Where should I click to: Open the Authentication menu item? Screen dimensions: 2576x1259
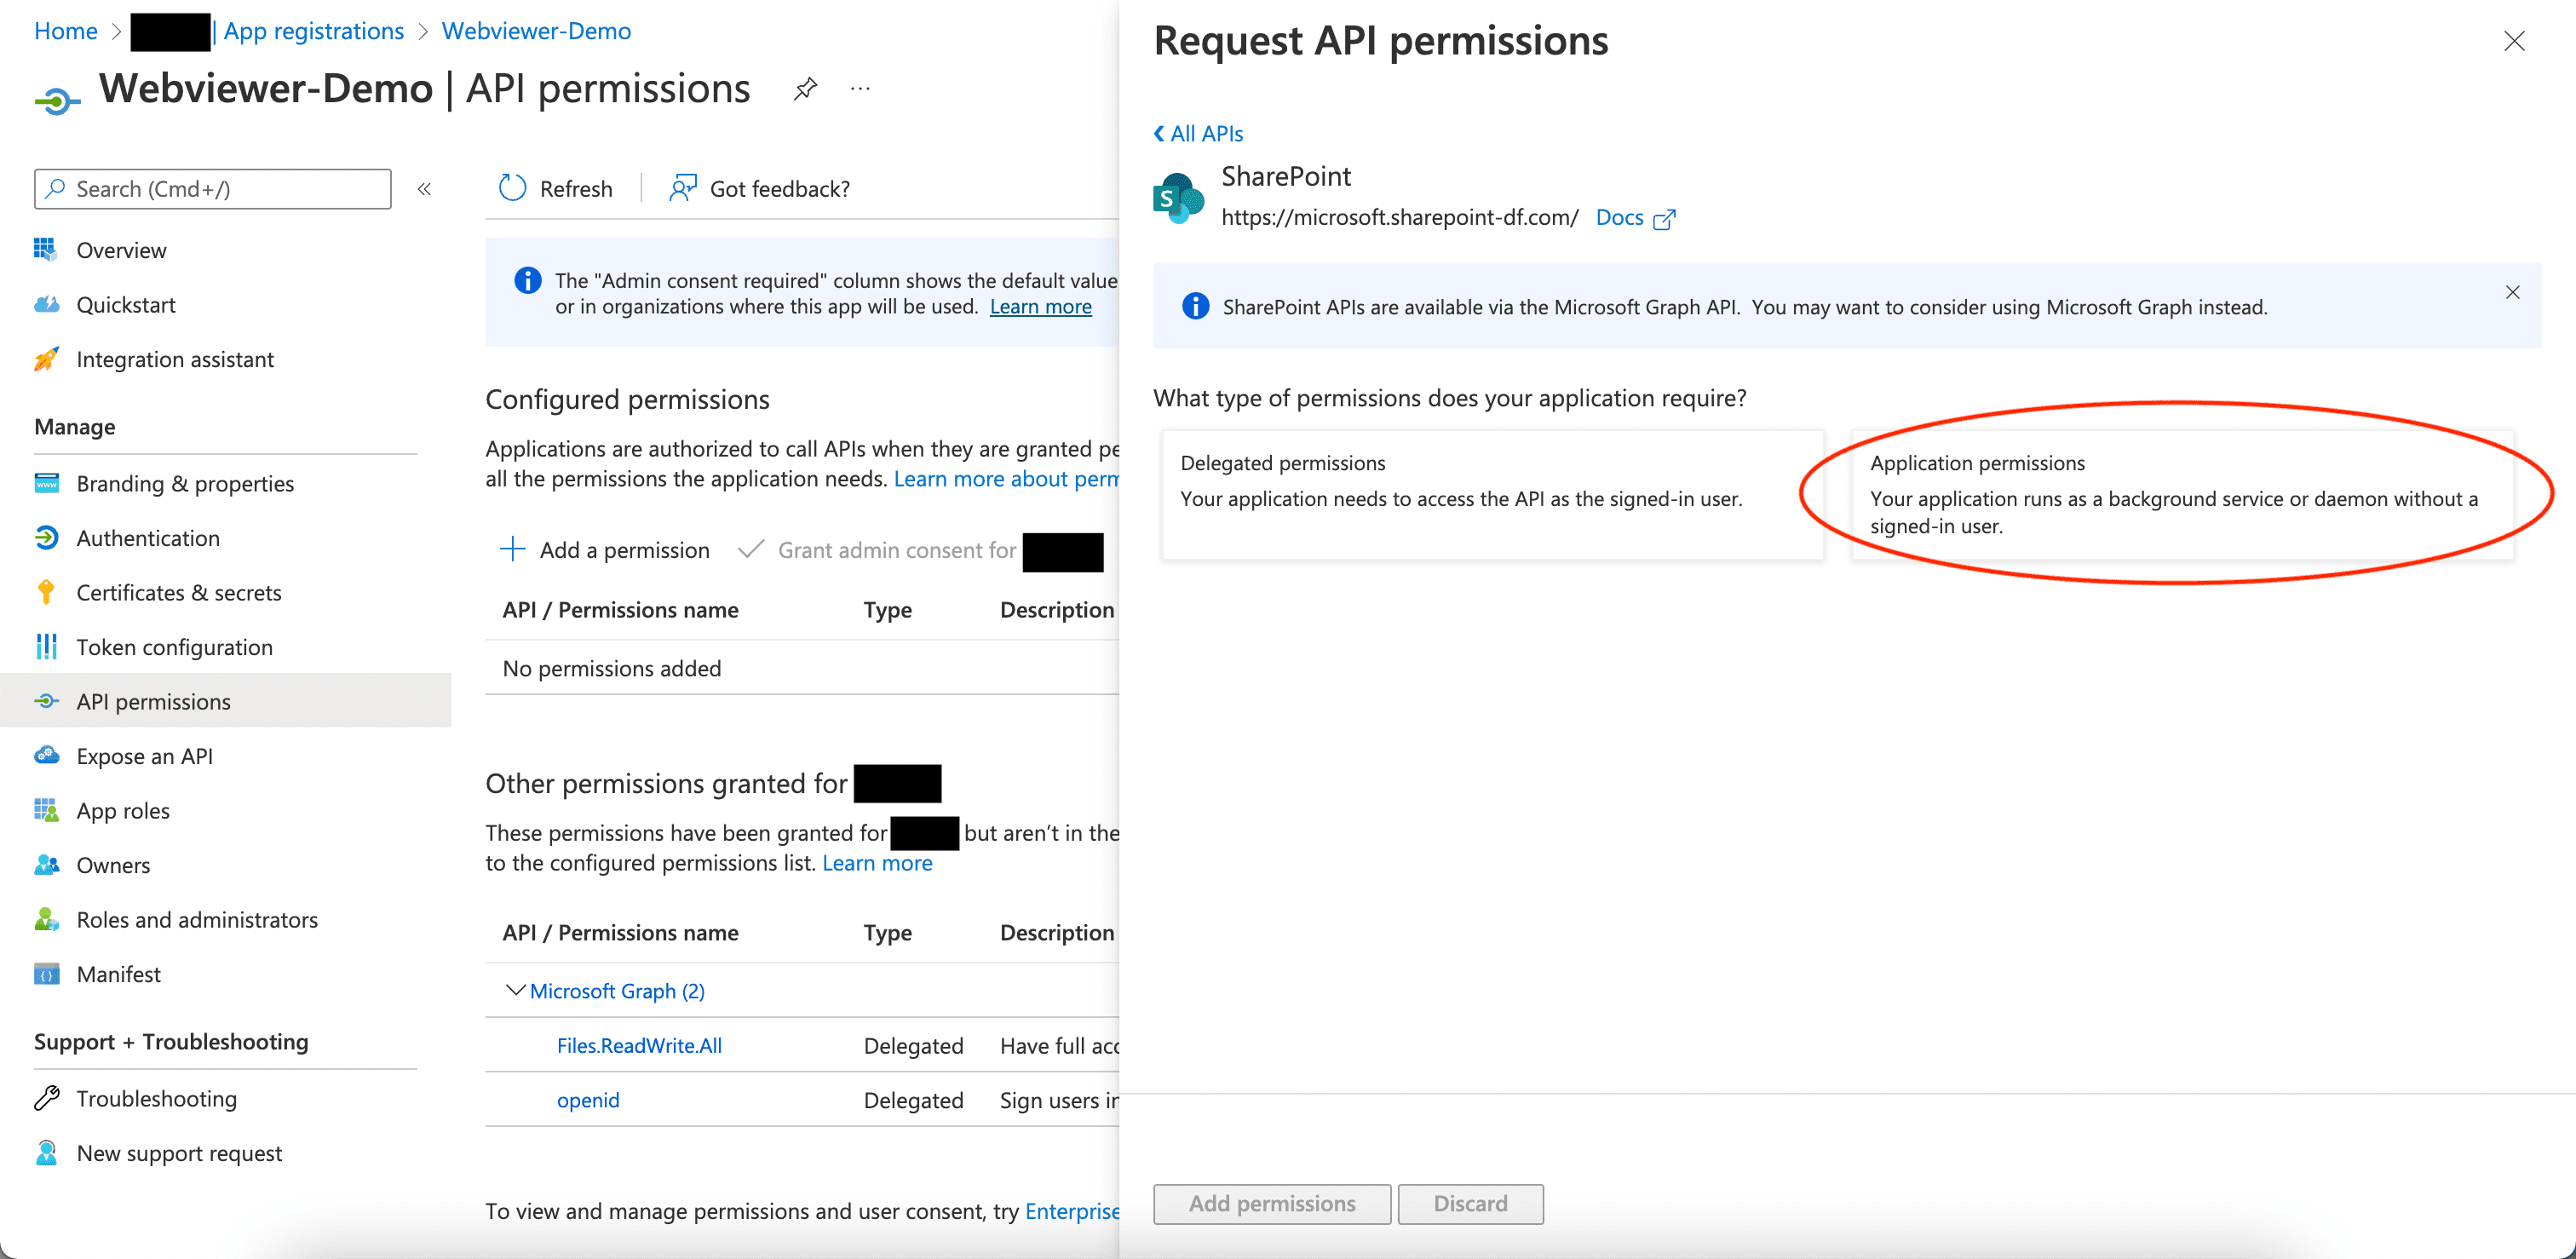(148, 538)
